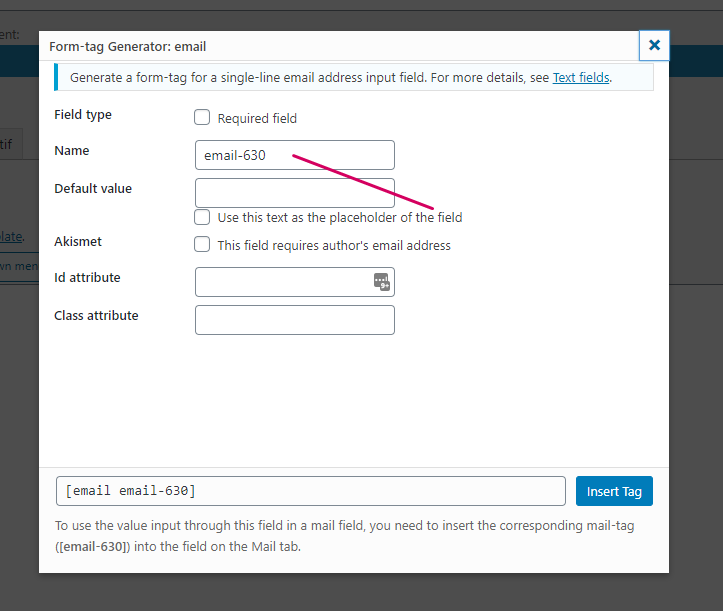Click the dialog title 'Form-tag Generator: email'
Viewport: 723px width, 611px height.
coord(128,46)
